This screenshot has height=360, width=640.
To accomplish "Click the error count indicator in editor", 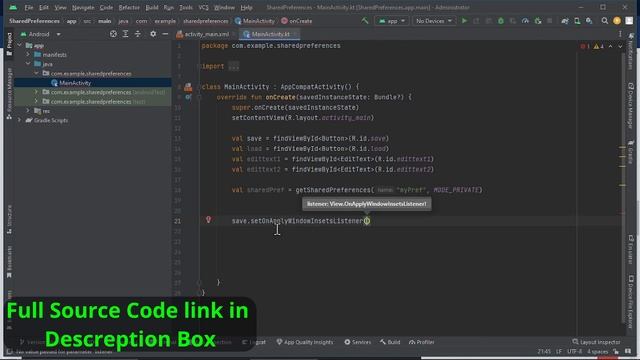I will (585, 47).
